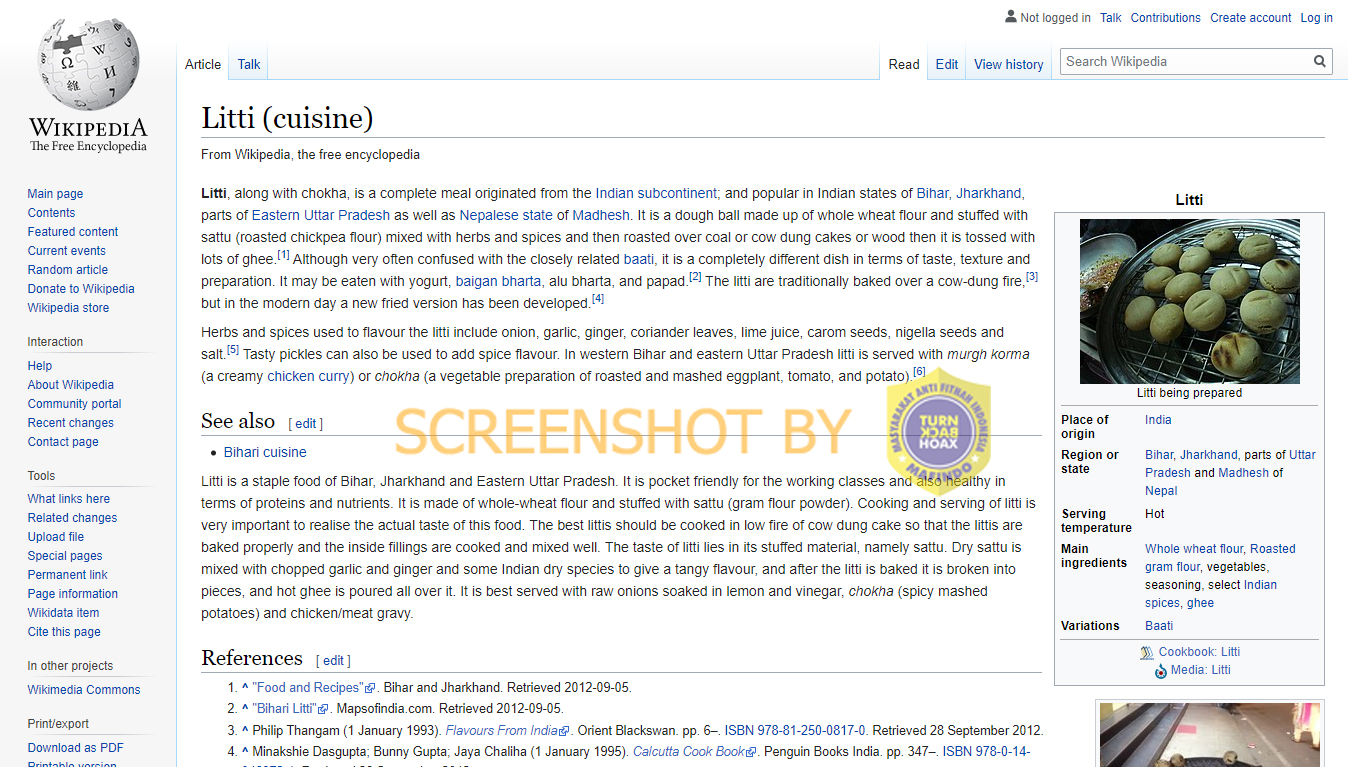This screenshot has height=767, width=1348.
Task: Follow the Eastern Uttar Pradesh link
Action: pyautogui.click(x=321, y=216)
